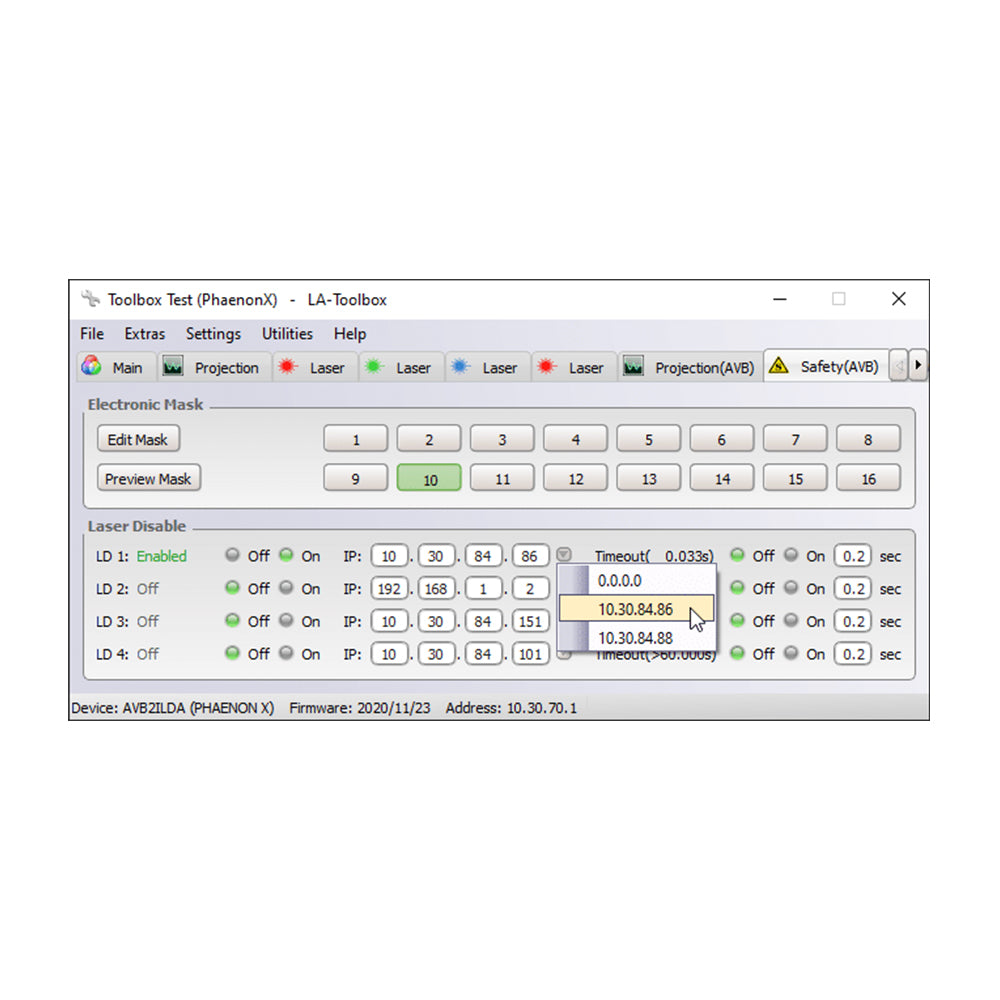
Task: Click 'Firmware: 2020/11/23' in the status bar
Action: point(360,708)
